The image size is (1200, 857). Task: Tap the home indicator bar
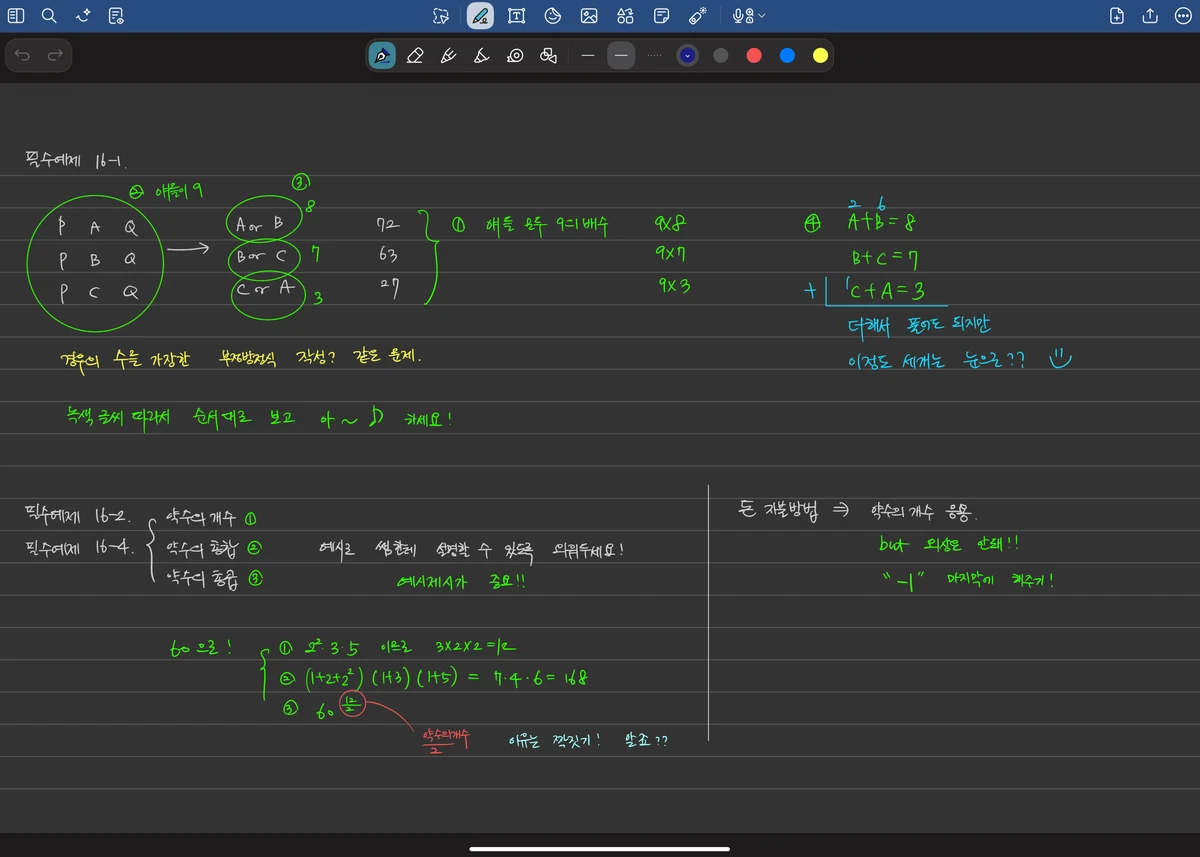coord(600,850)
